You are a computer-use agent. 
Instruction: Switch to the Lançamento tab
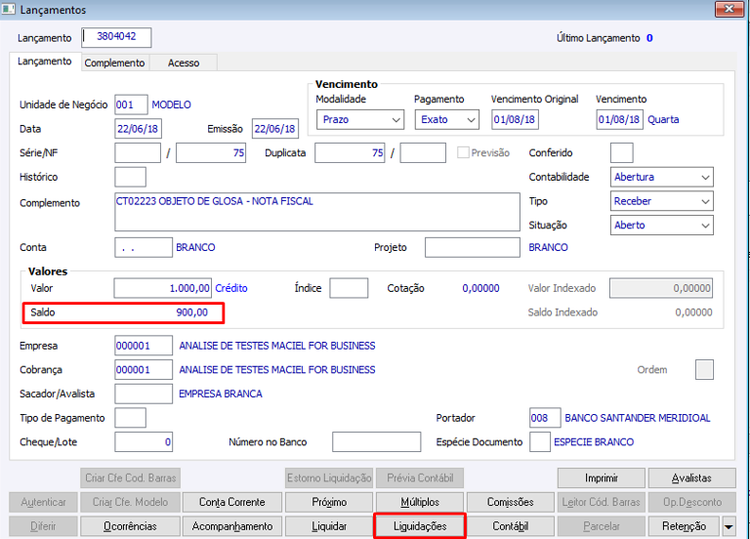(44, 62)
